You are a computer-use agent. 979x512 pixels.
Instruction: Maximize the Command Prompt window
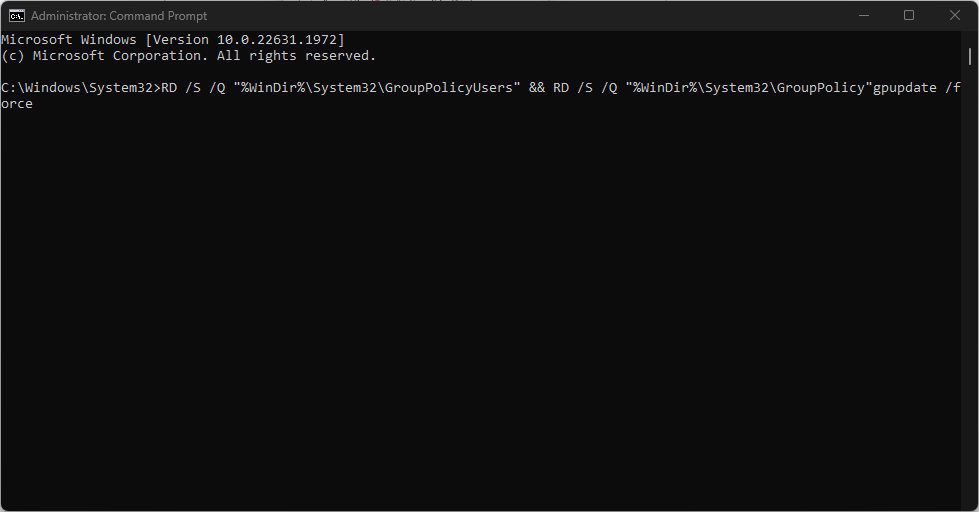pyautogui.click(x=909, y=16)
